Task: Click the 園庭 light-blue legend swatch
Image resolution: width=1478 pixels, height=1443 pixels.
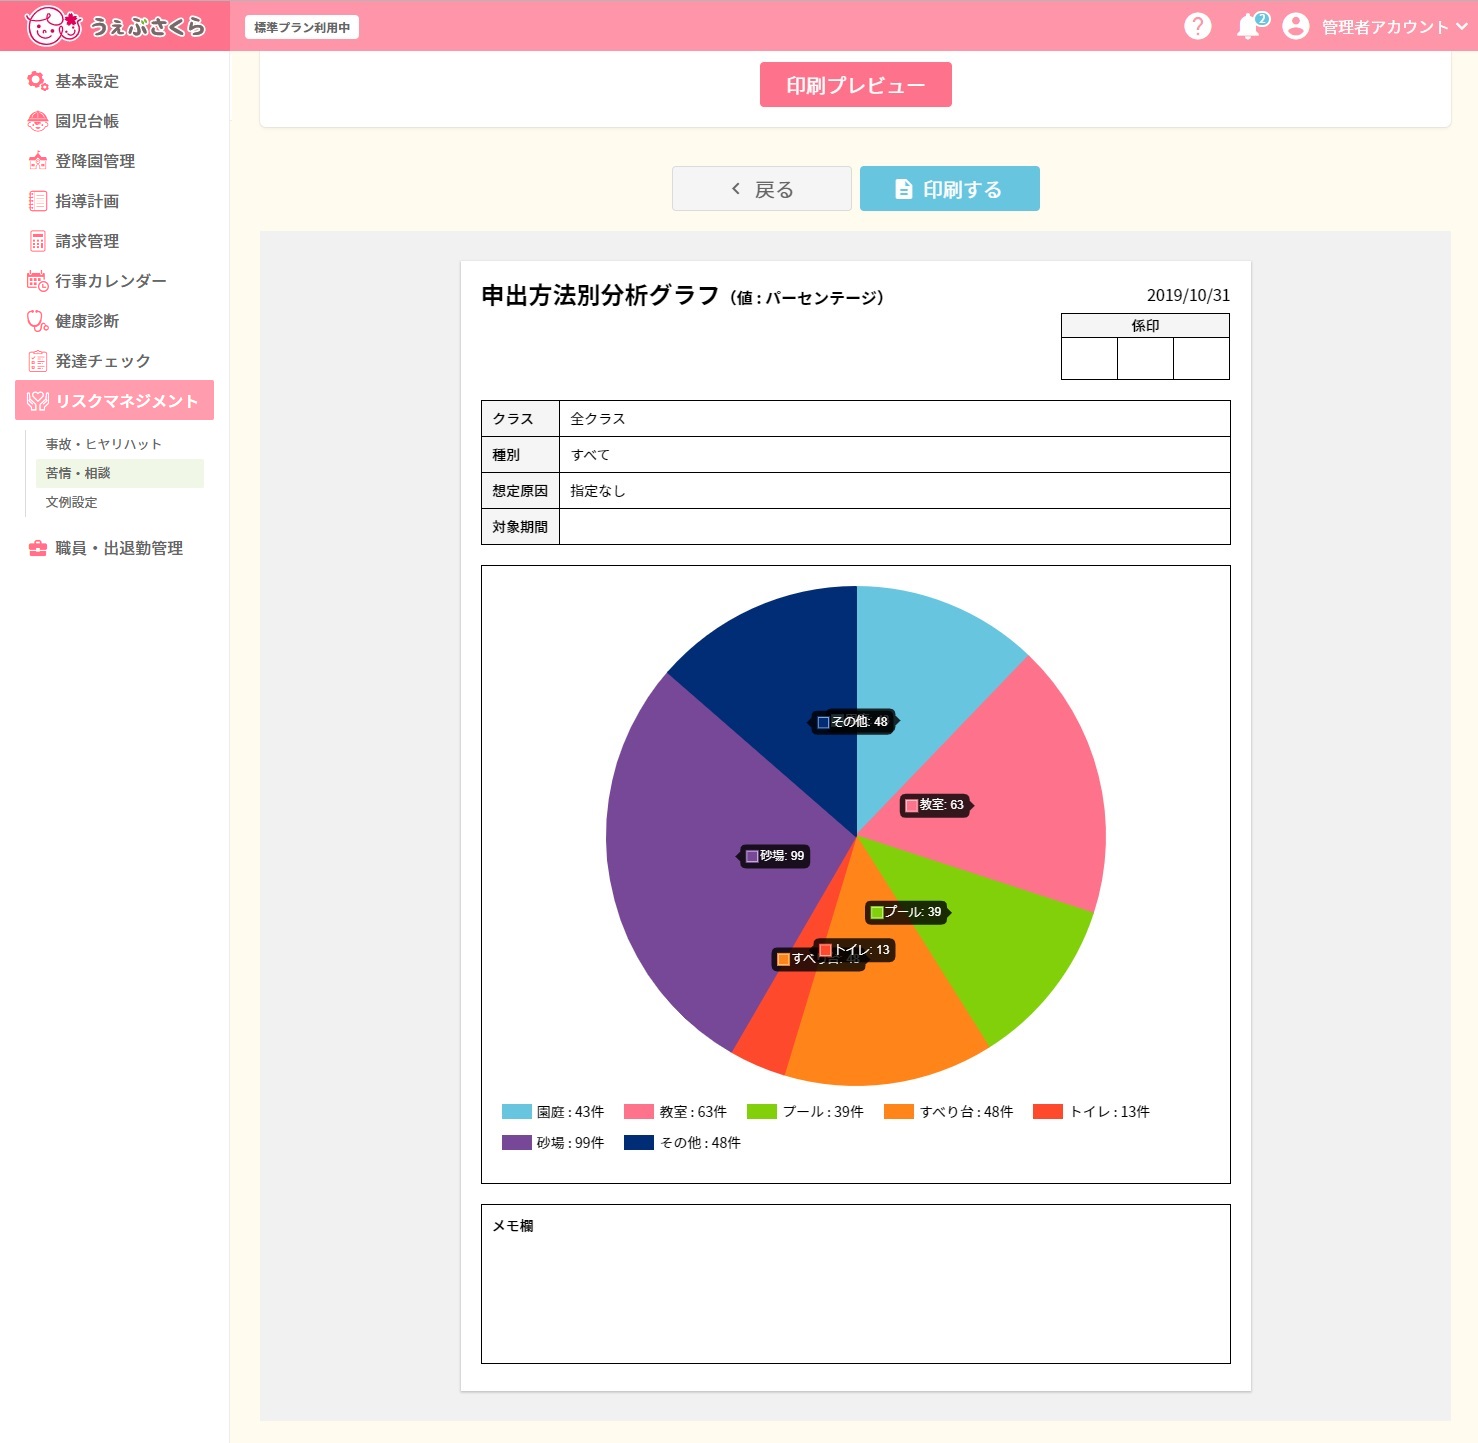Action: pos(516,1111)
